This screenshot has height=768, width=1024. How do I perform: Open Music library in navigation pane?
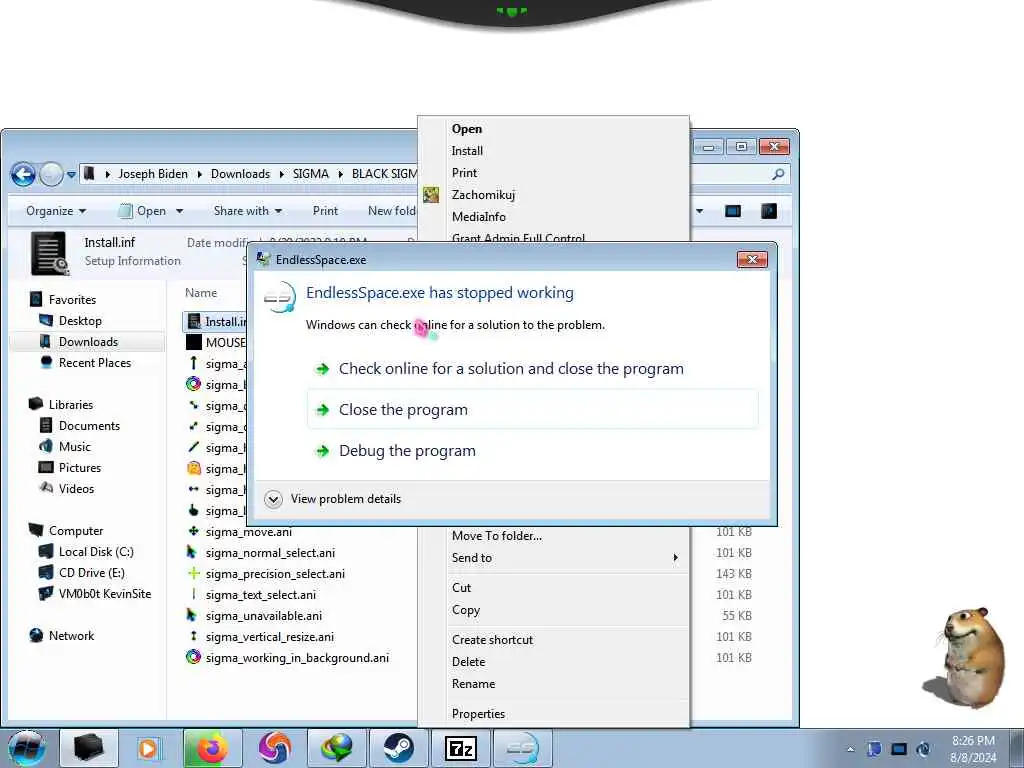74,447
